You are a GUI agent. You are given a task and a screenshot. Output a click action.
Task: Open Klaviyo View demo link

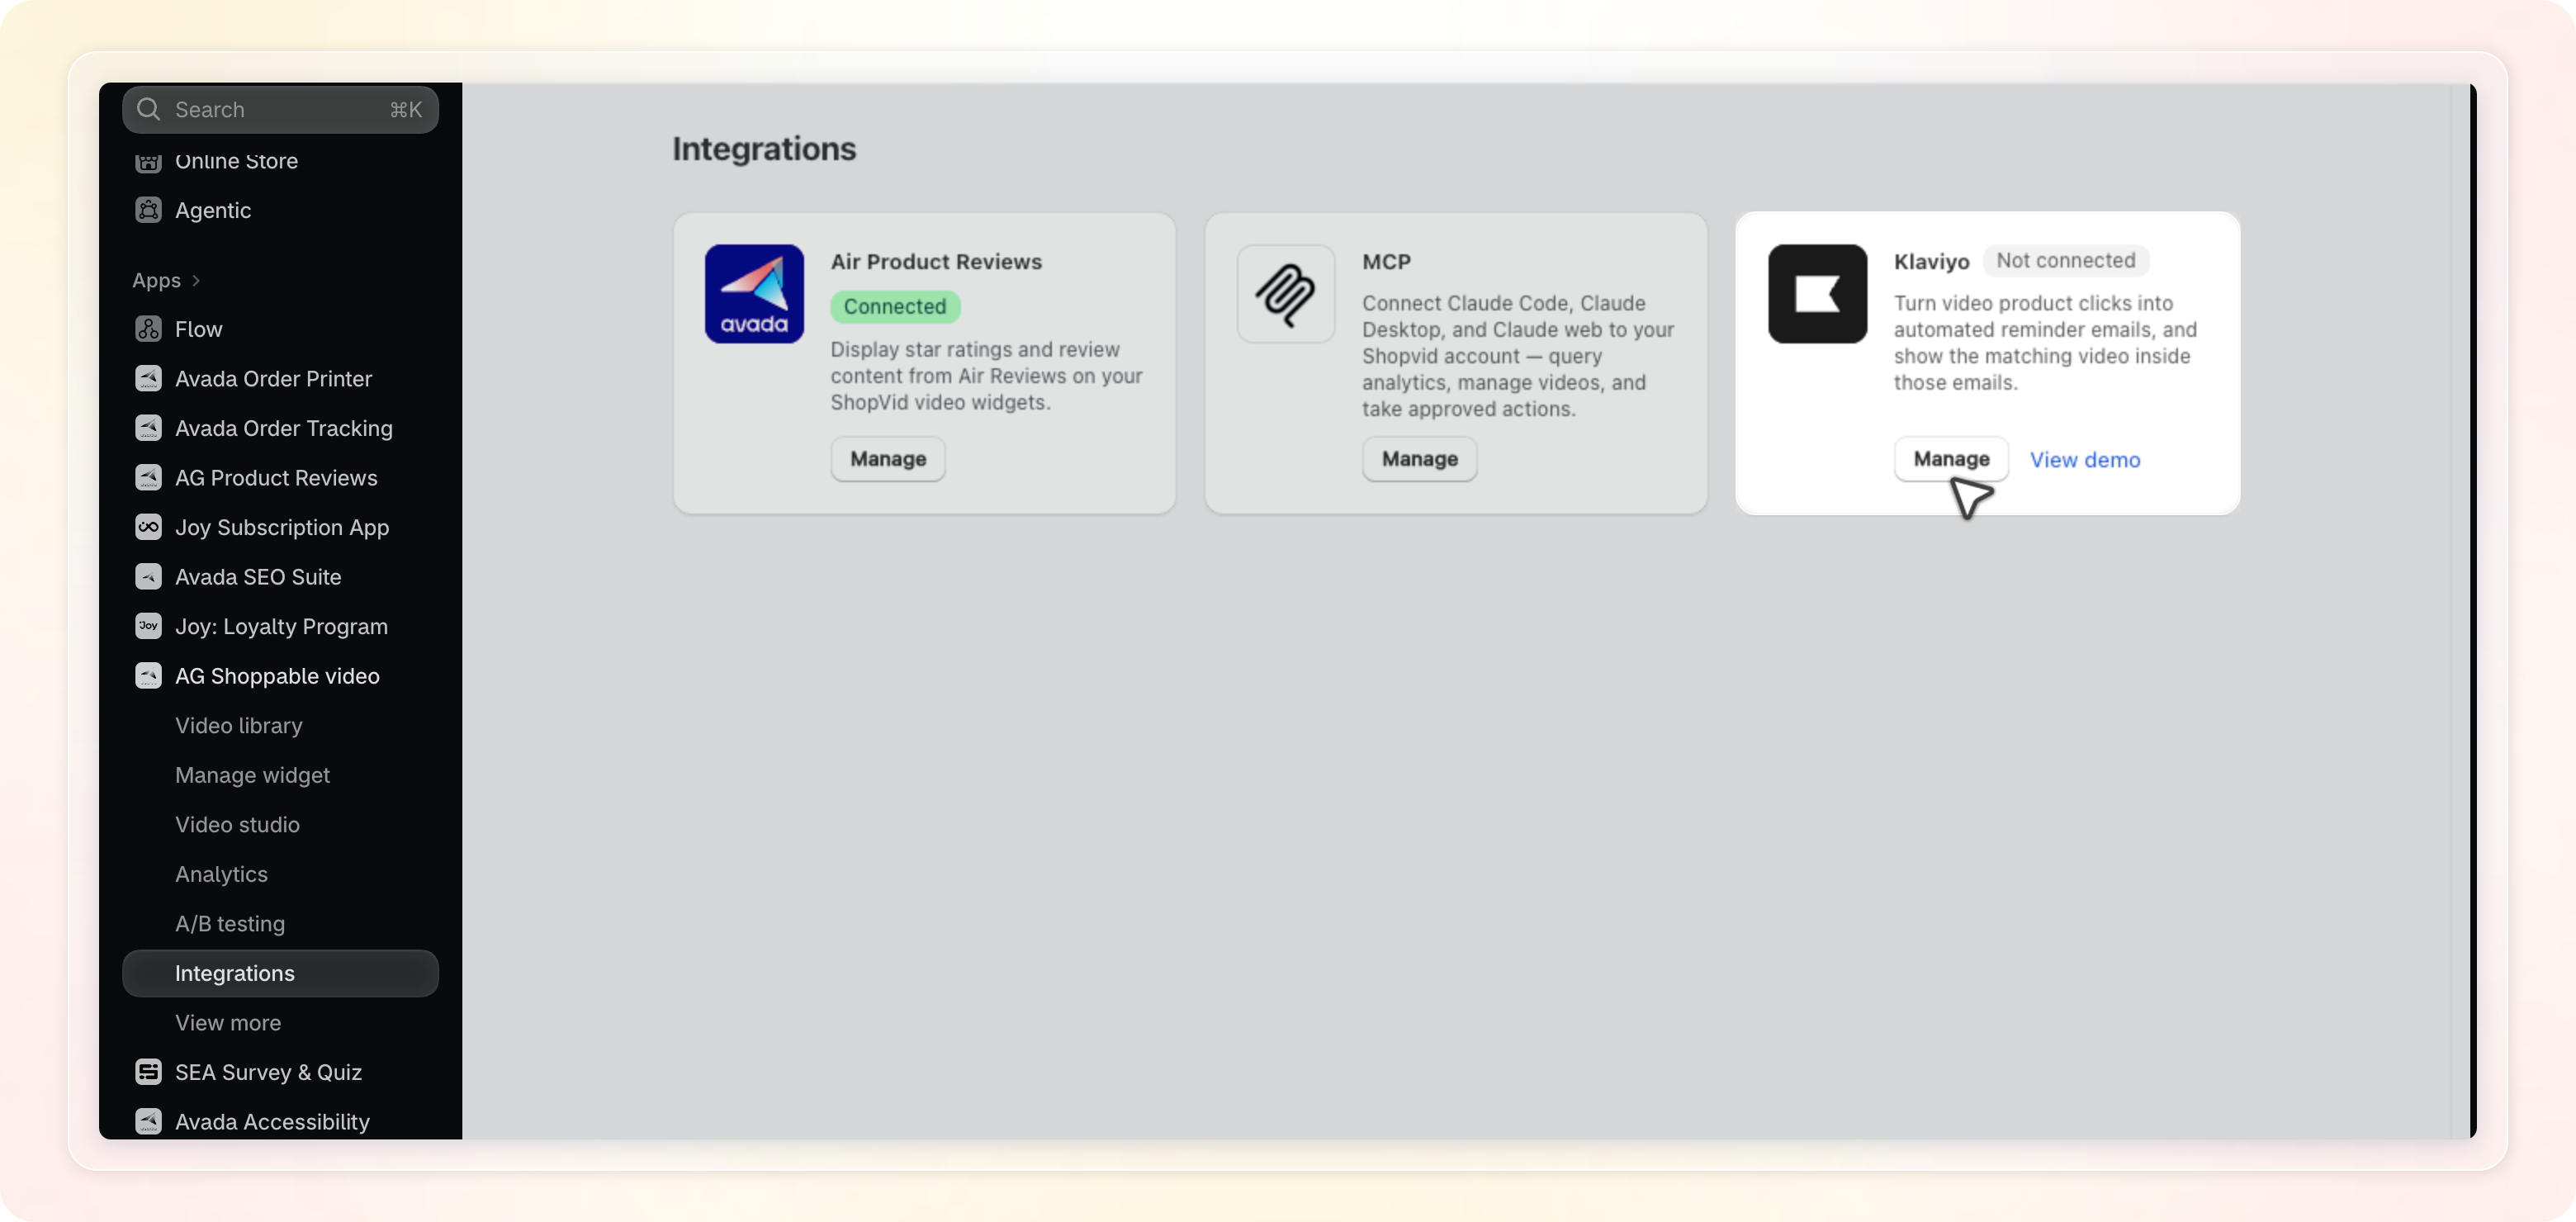coord(2085,460)
